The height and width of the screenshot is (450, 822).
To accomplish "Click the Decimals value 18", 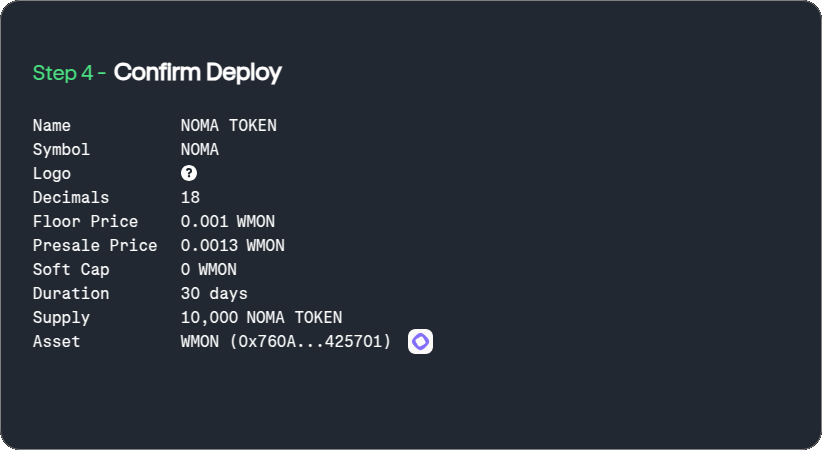I will tap(190, 197).
